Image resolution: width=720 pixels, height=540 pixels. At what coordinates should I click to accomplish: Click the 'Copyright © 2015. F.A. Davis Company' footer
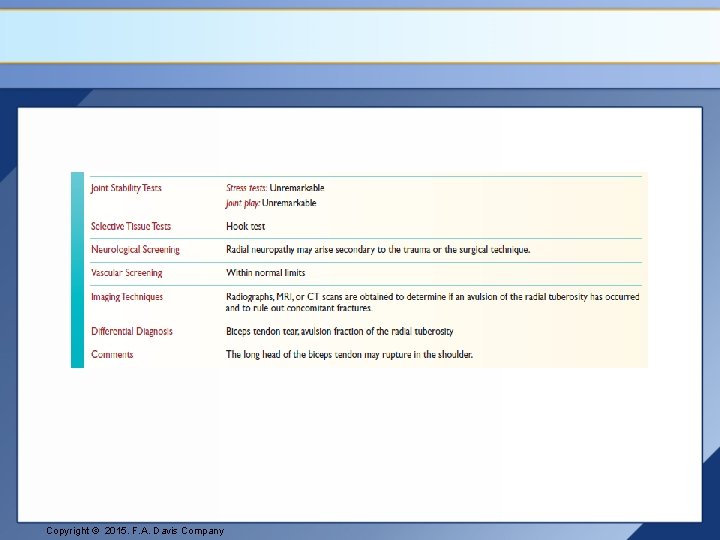click(135, 531)
